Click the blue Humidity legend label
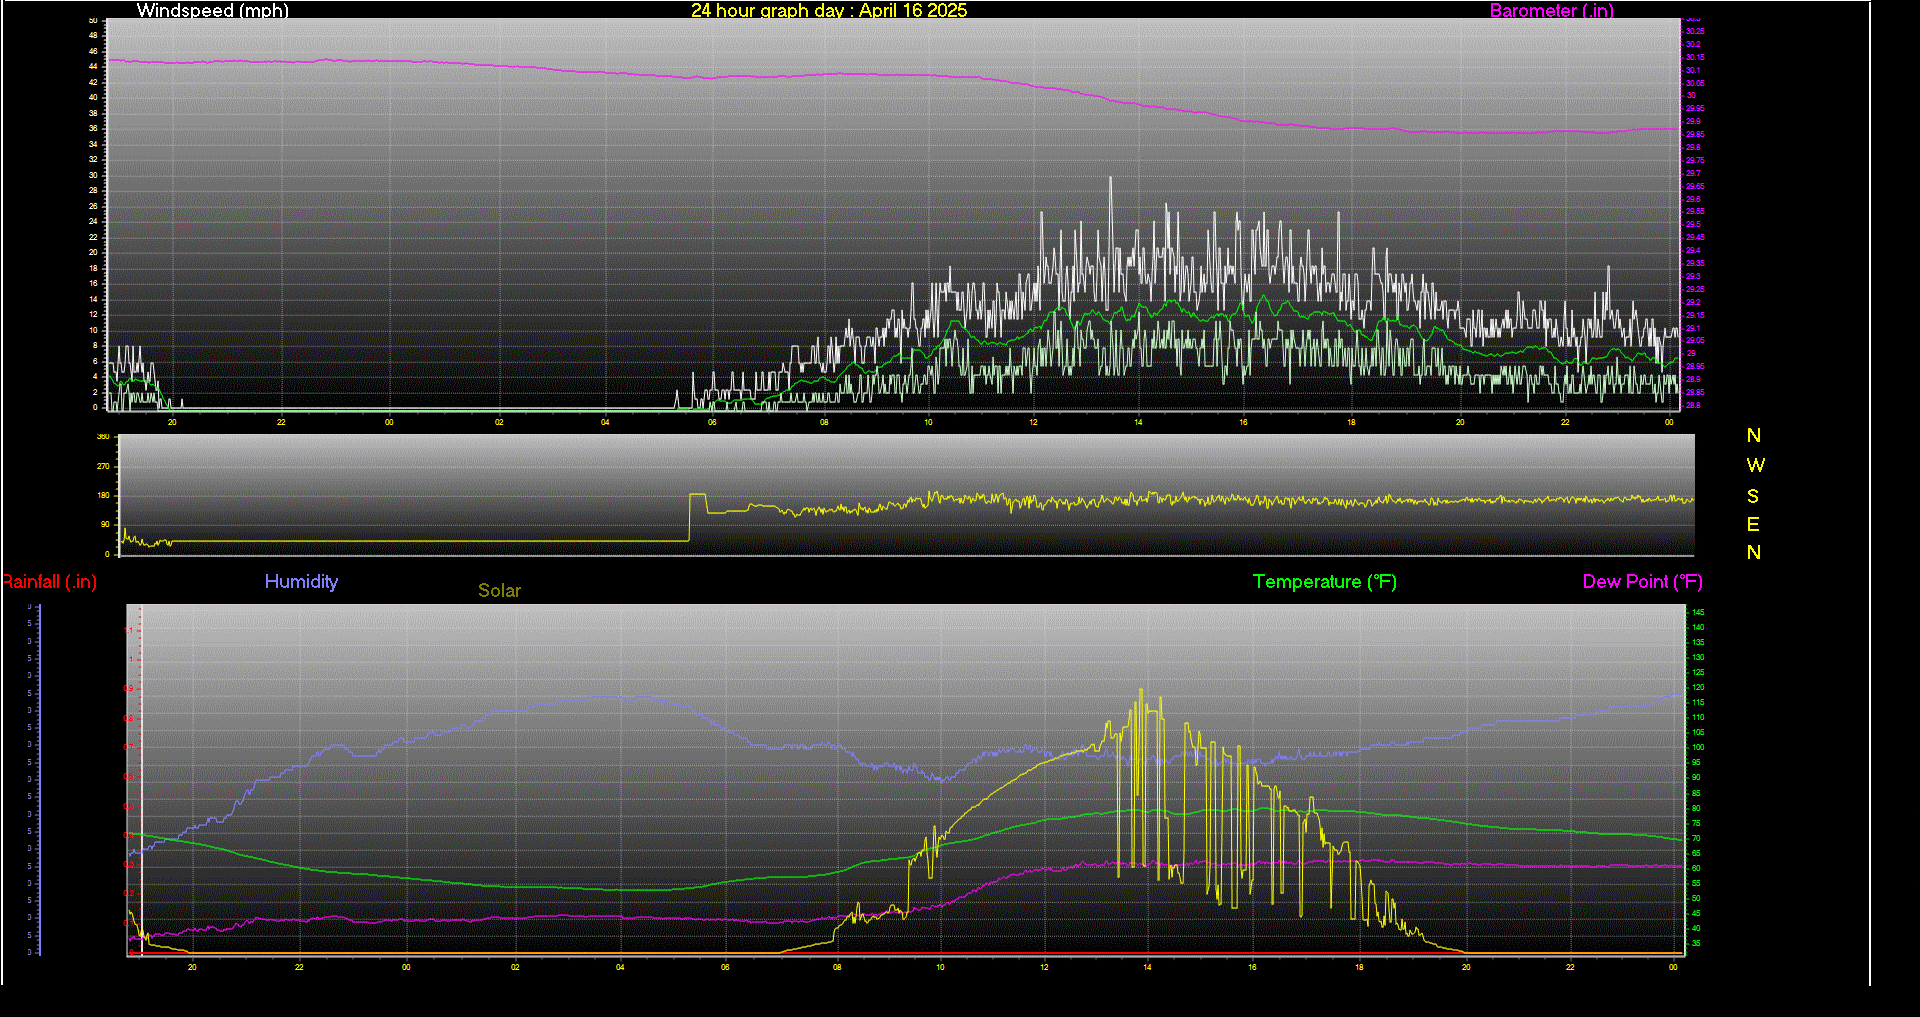 click(301, 582)
